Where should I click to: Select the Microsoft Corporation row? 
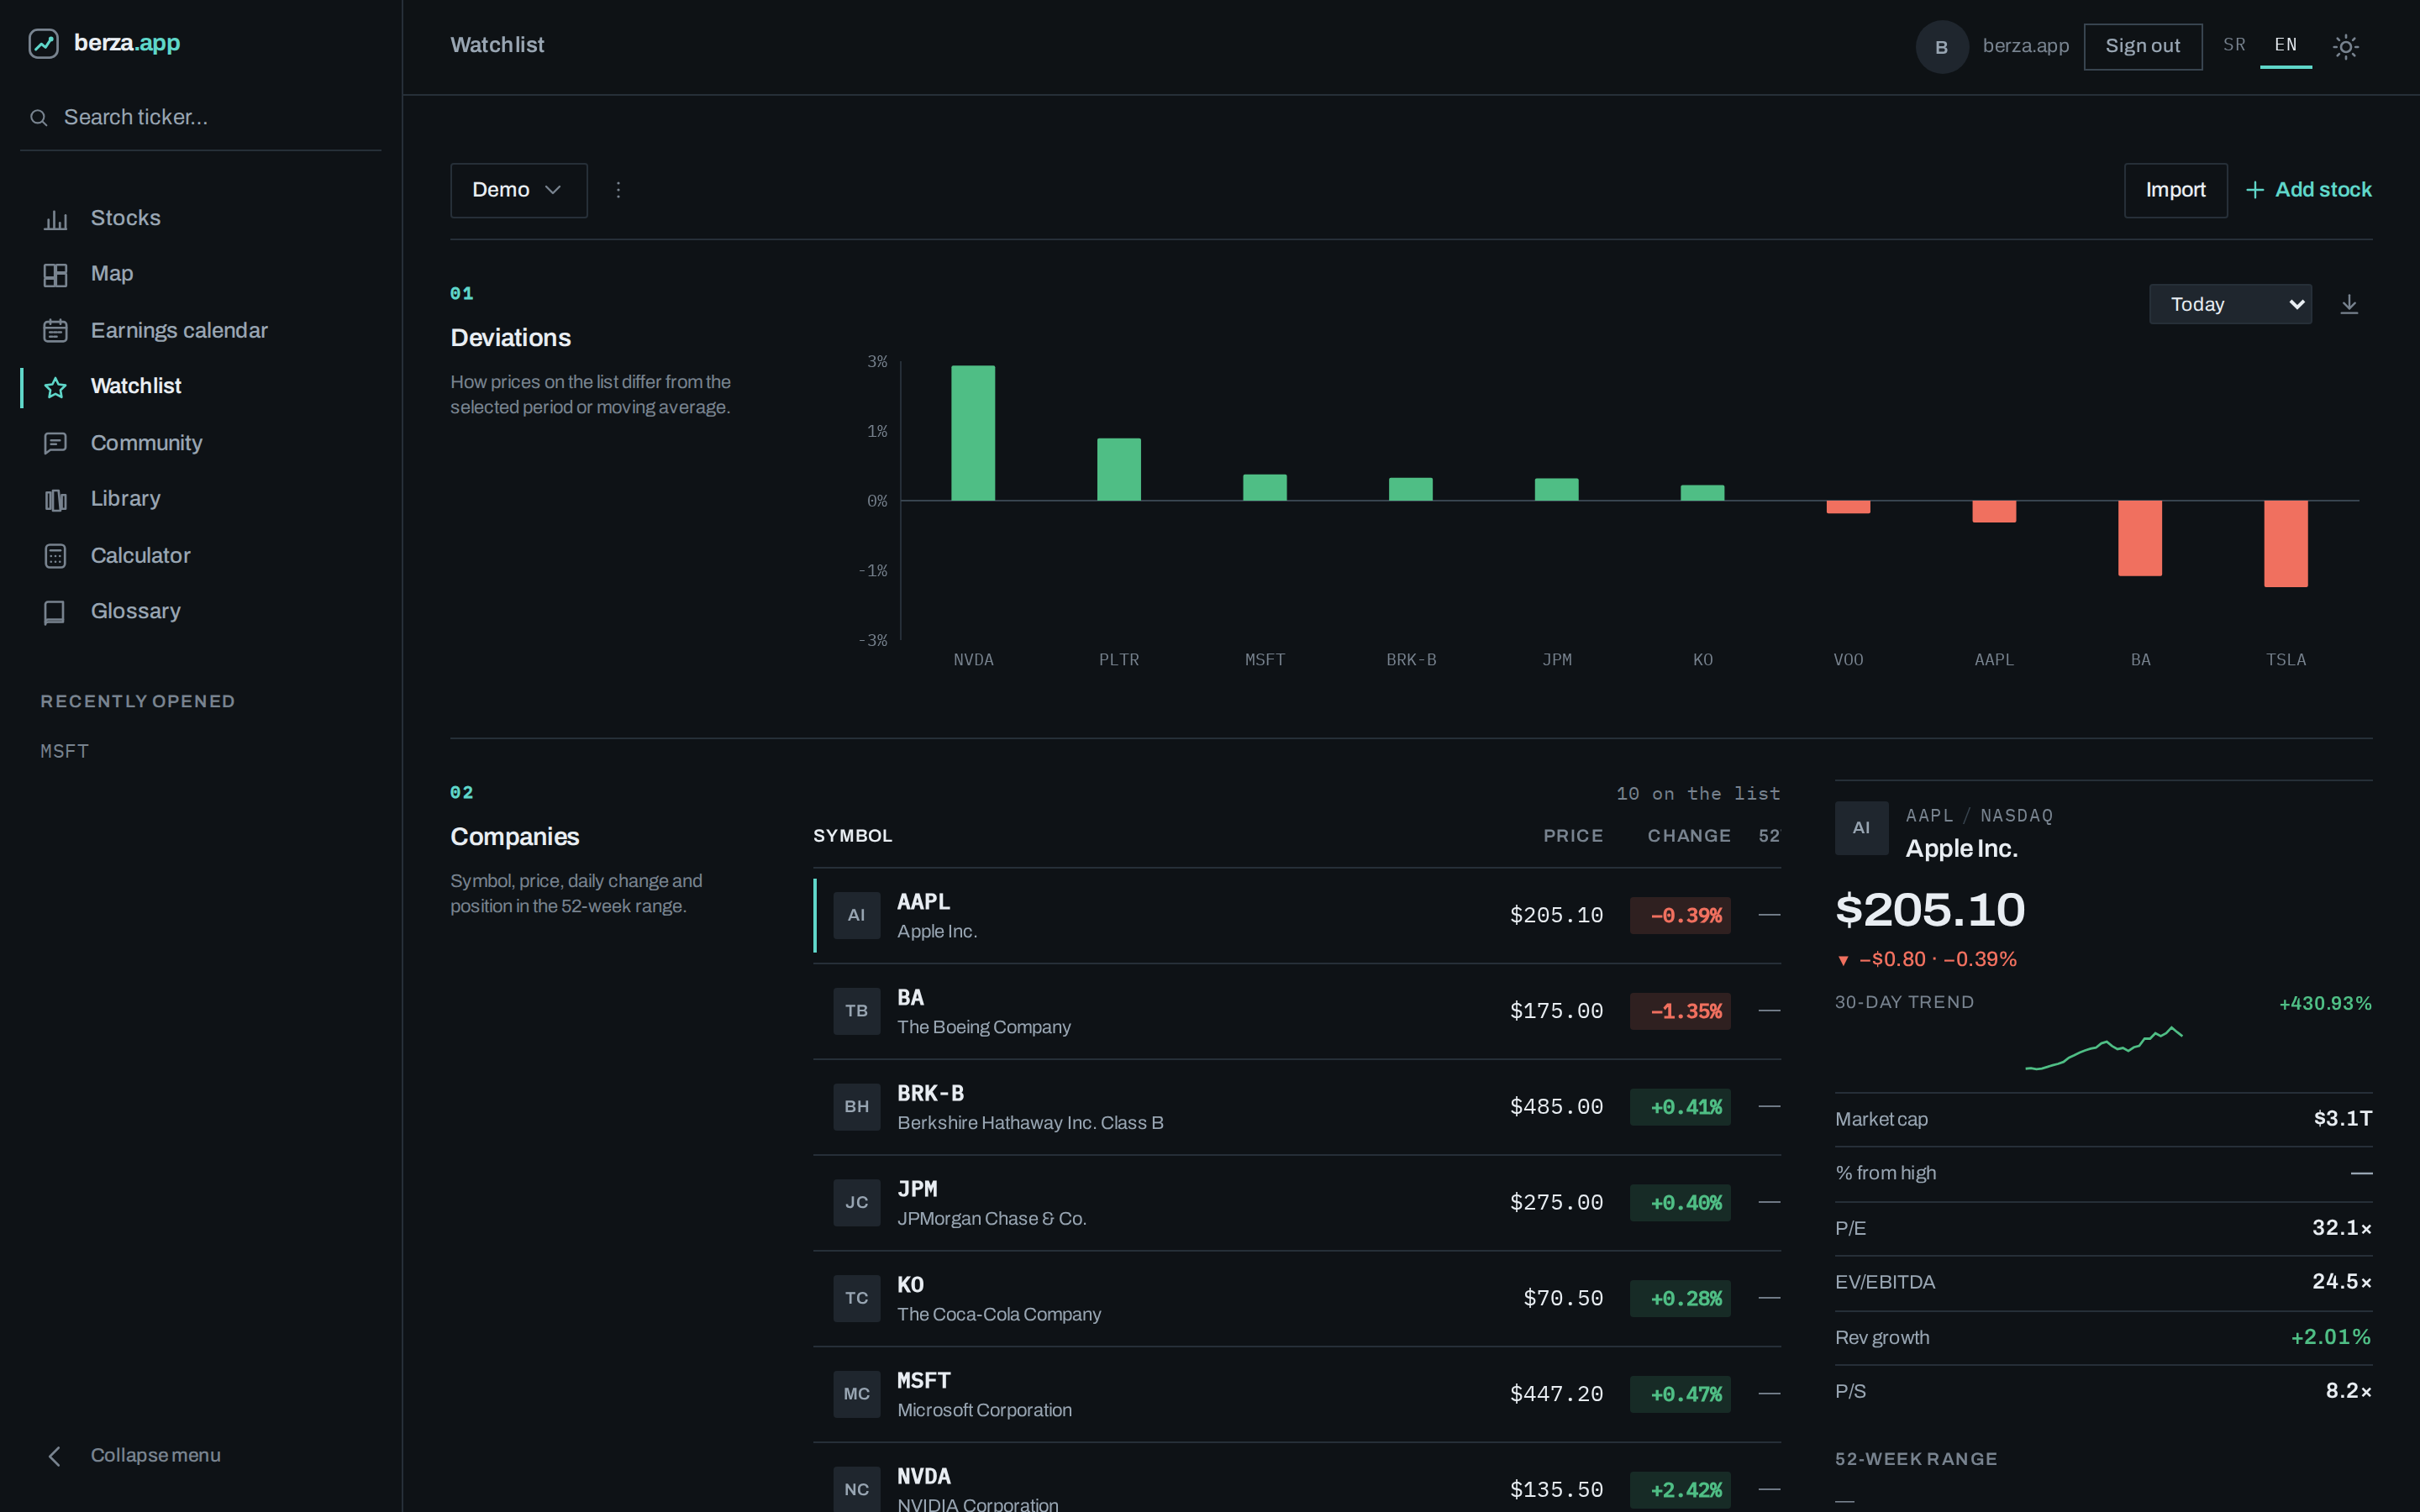pos(1297,1394)
